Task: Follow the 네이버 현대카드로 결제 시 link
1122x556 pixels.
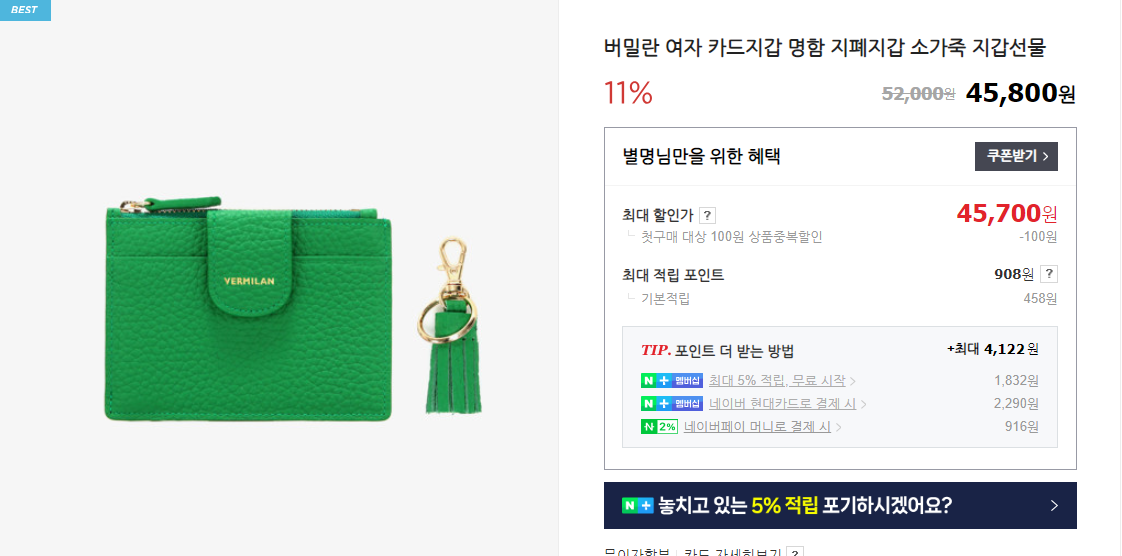Action: click(783, 404)
